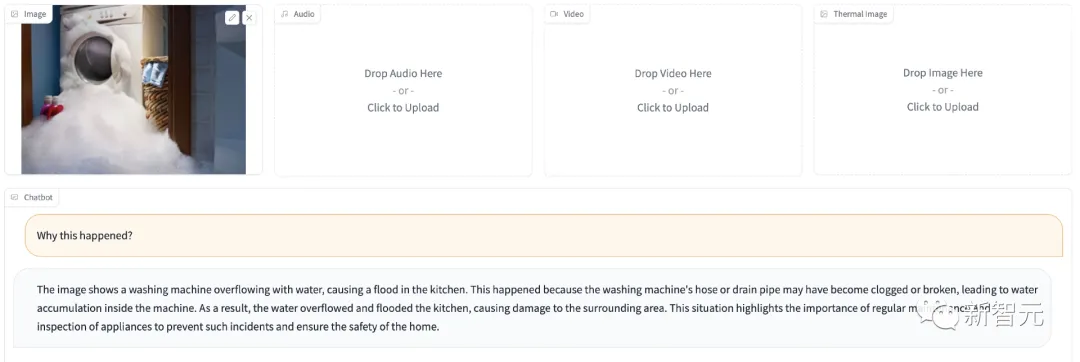Click the picture icon beside Thermal Image
Screen dimensions: 1080x362
[824, 14]
